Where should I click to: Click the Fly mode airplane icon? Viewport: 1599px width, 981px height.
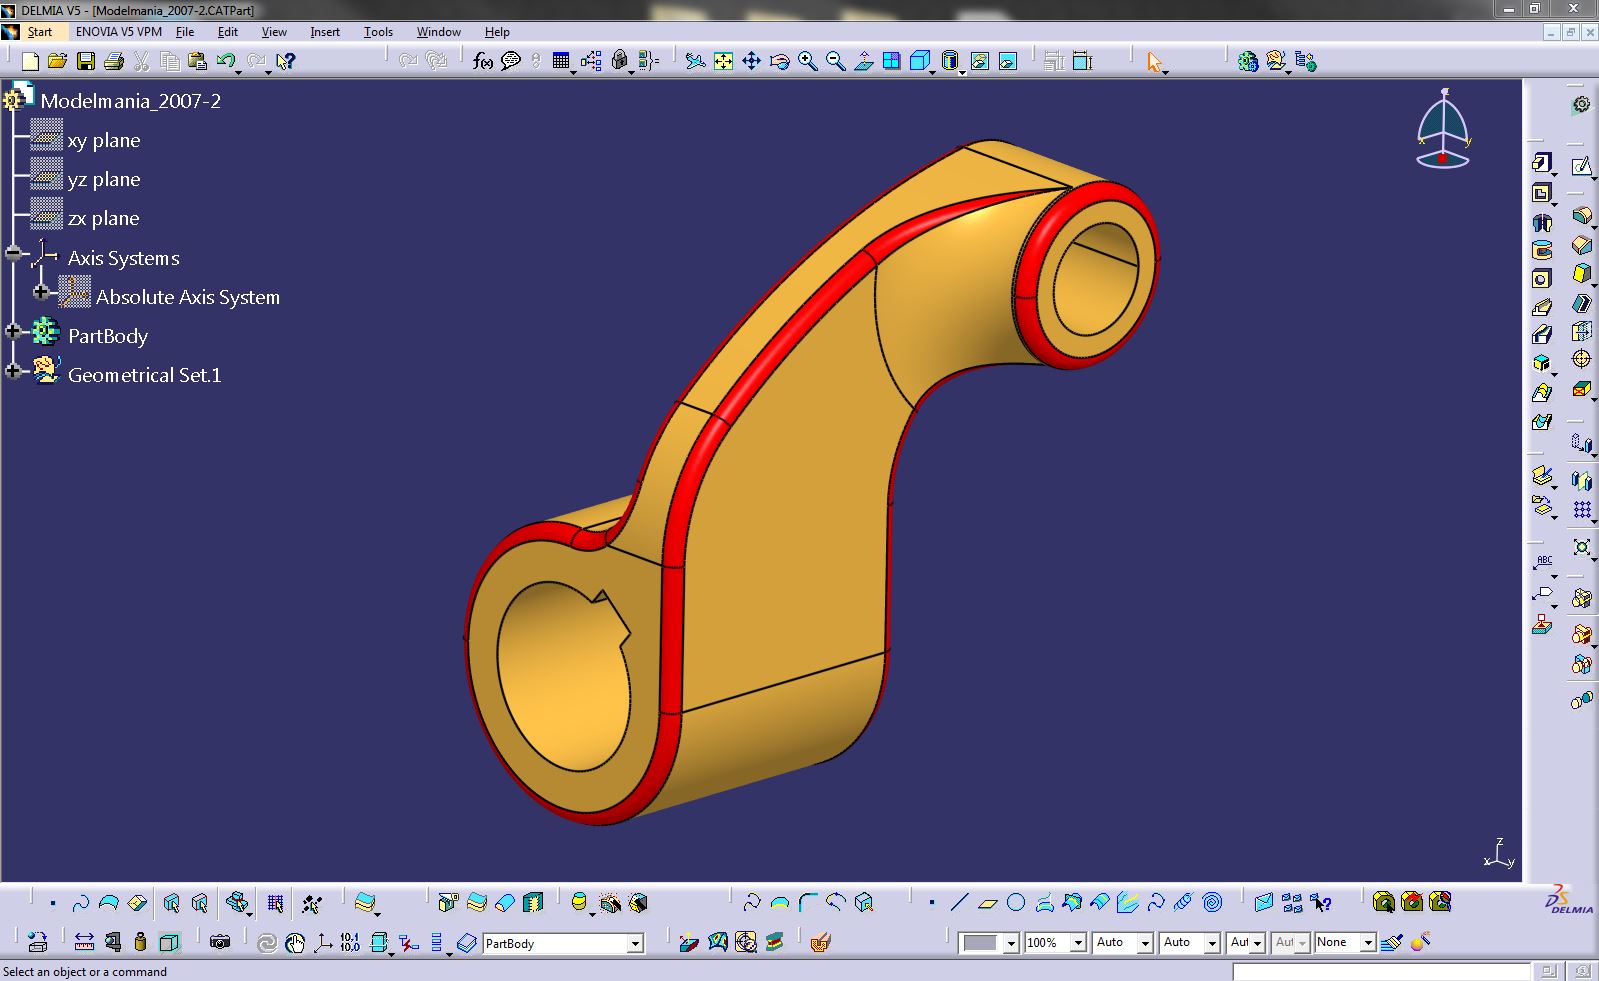click(x=695, y=62)
